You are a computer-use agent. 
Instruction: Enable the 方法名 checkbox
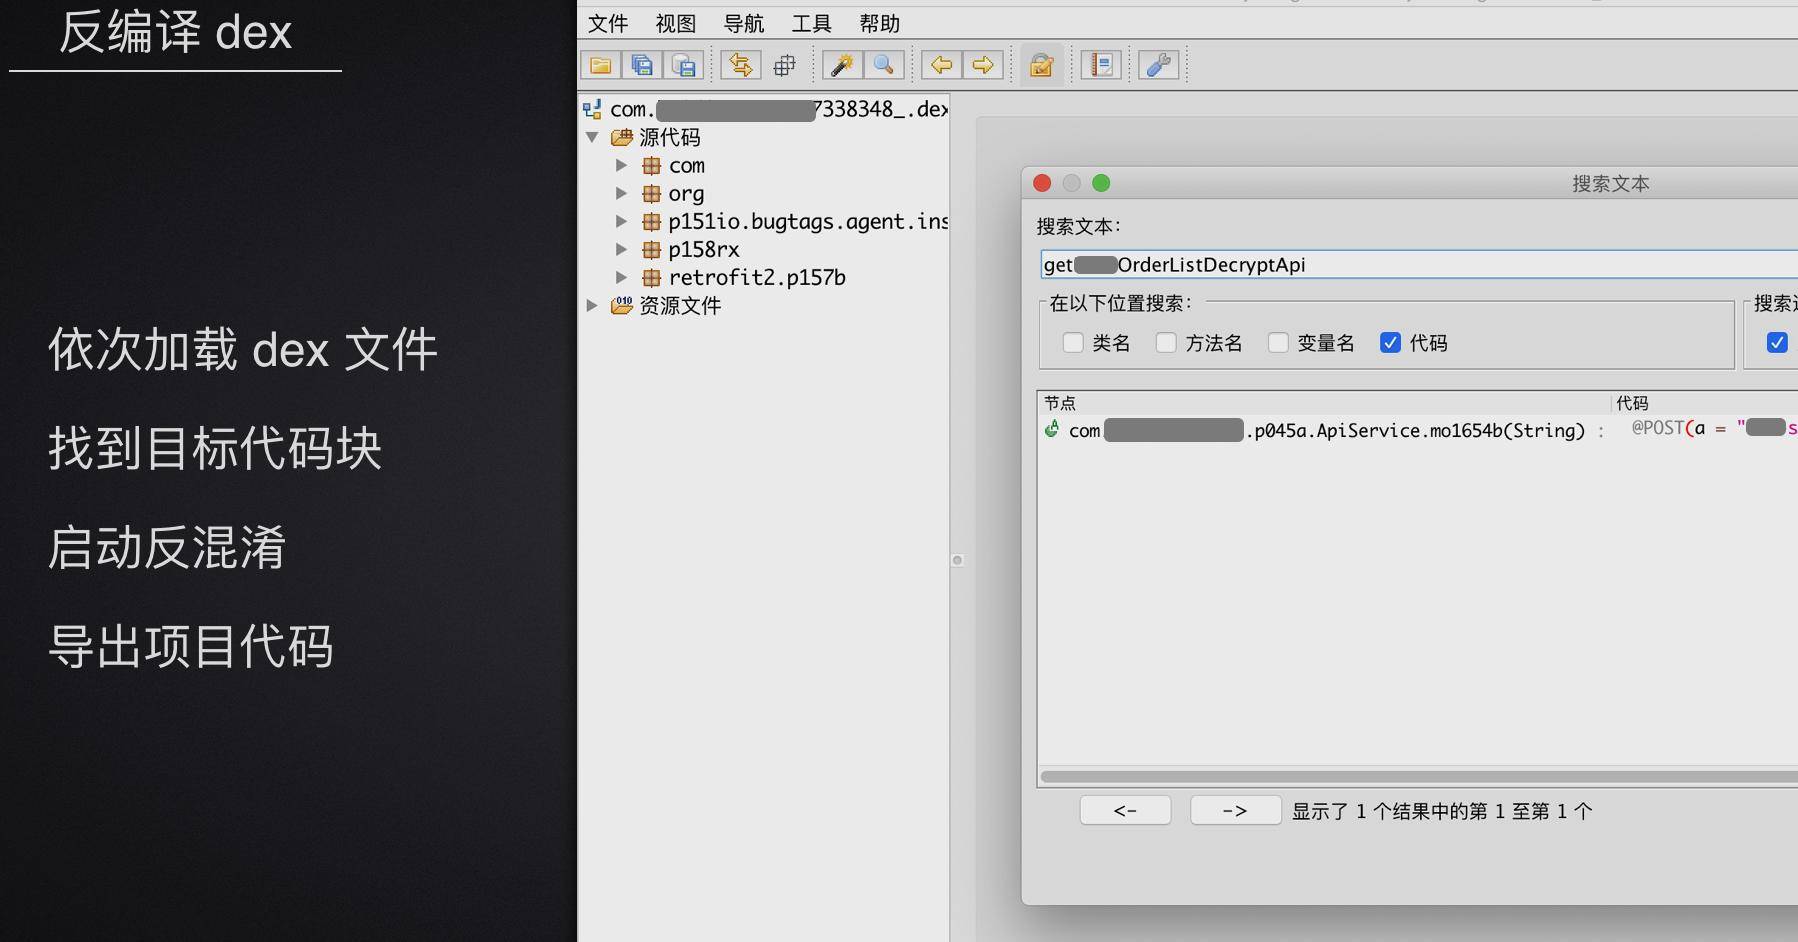point(1166,343)
